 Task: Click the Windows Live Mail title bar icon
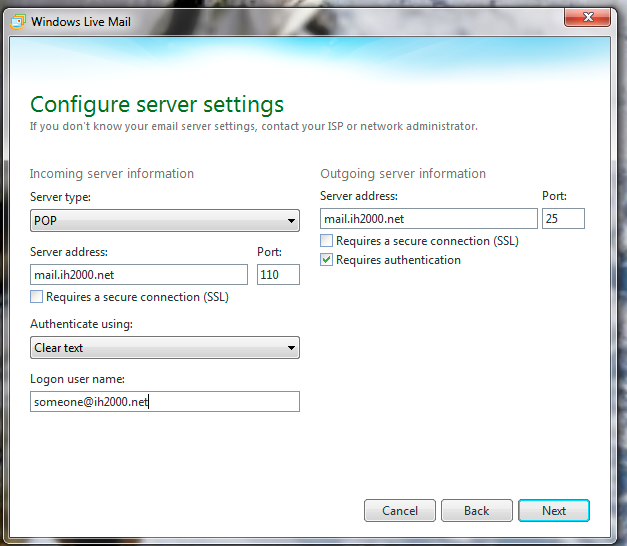[19, 20]
